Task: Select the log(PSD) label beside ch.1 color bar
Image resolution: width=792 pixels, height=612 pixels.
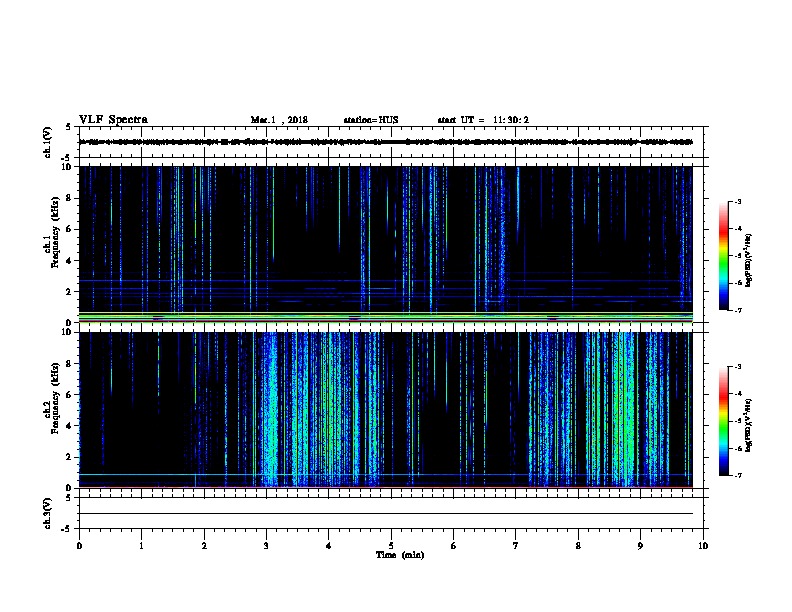Action: (x=748, y=260)
